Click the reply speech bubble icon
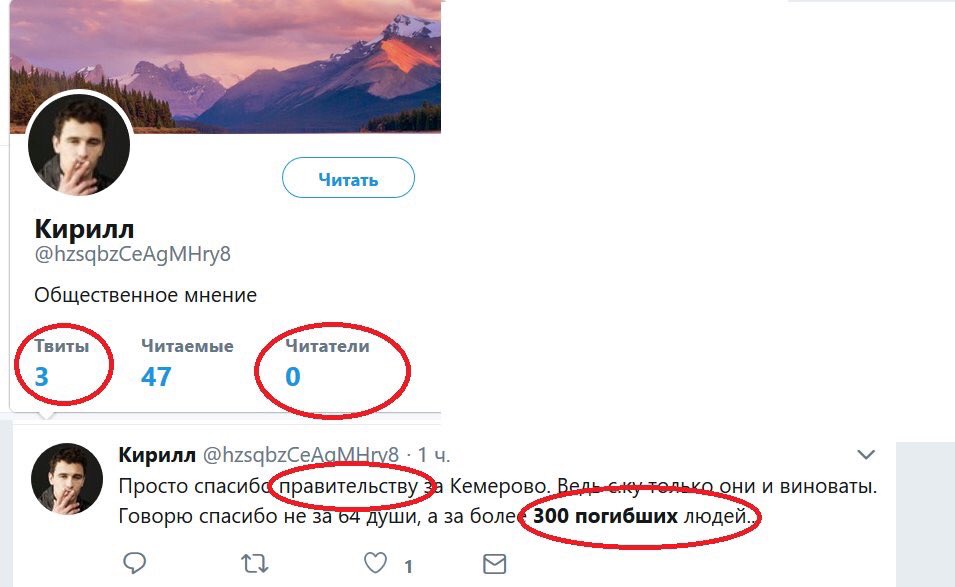This screenshot has height=587, width=955. click(134, 564)
